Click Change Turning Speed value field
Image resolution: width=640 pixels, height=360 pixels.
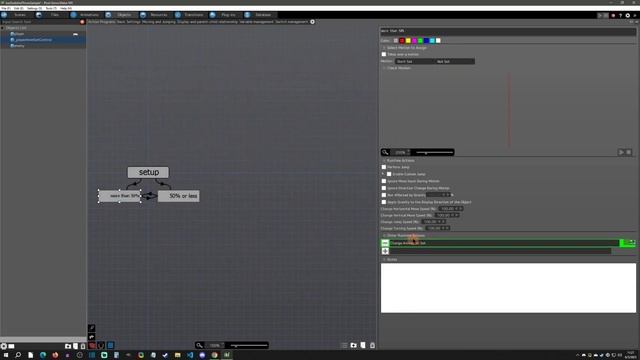click(437, 228)
